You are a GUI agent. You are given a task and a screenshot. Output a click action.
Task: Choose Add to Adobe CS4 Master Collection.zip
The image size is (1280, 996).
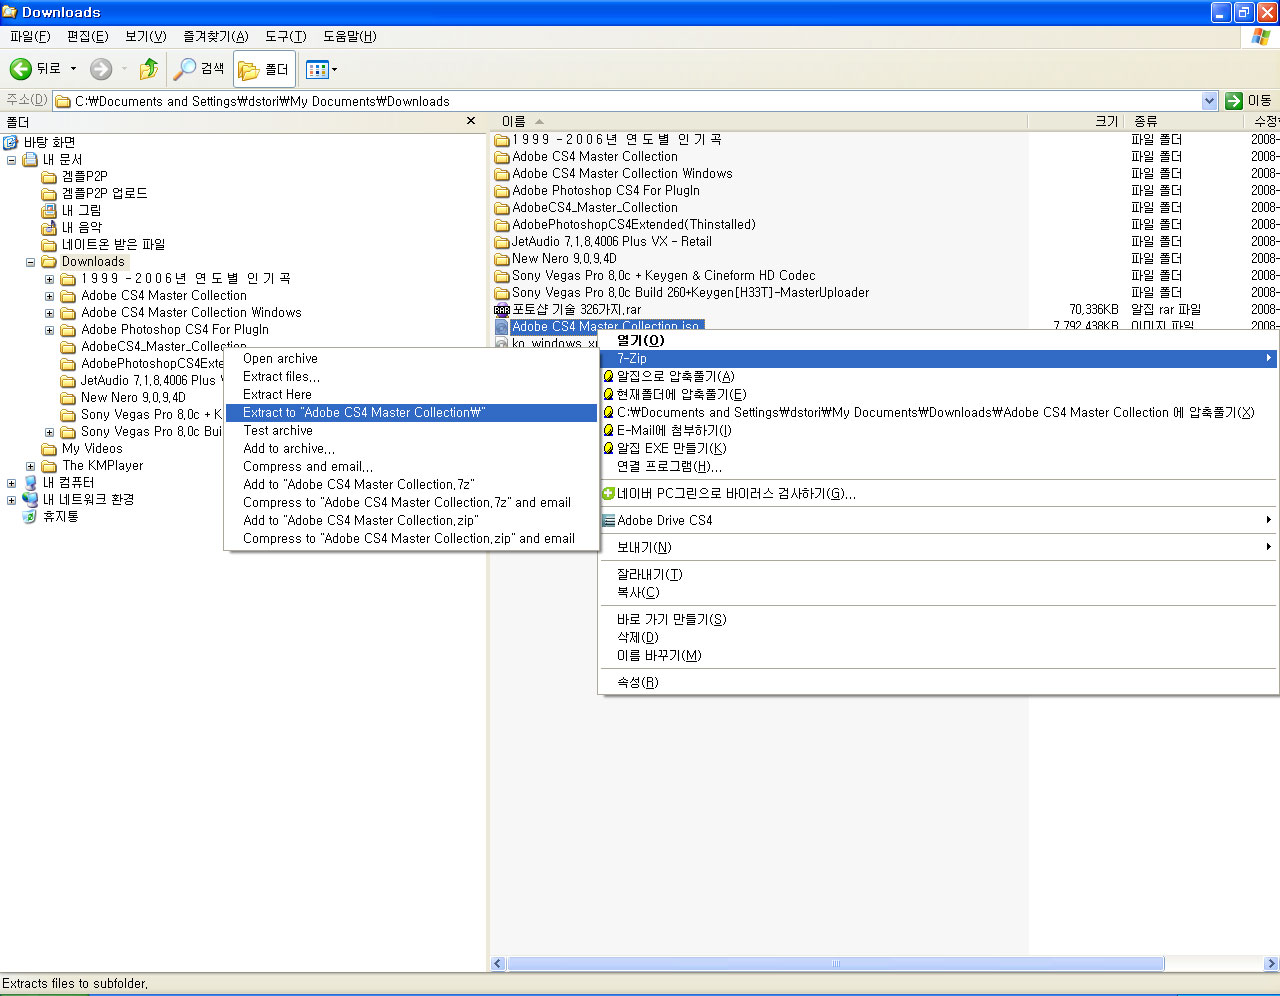click(411, 520)
